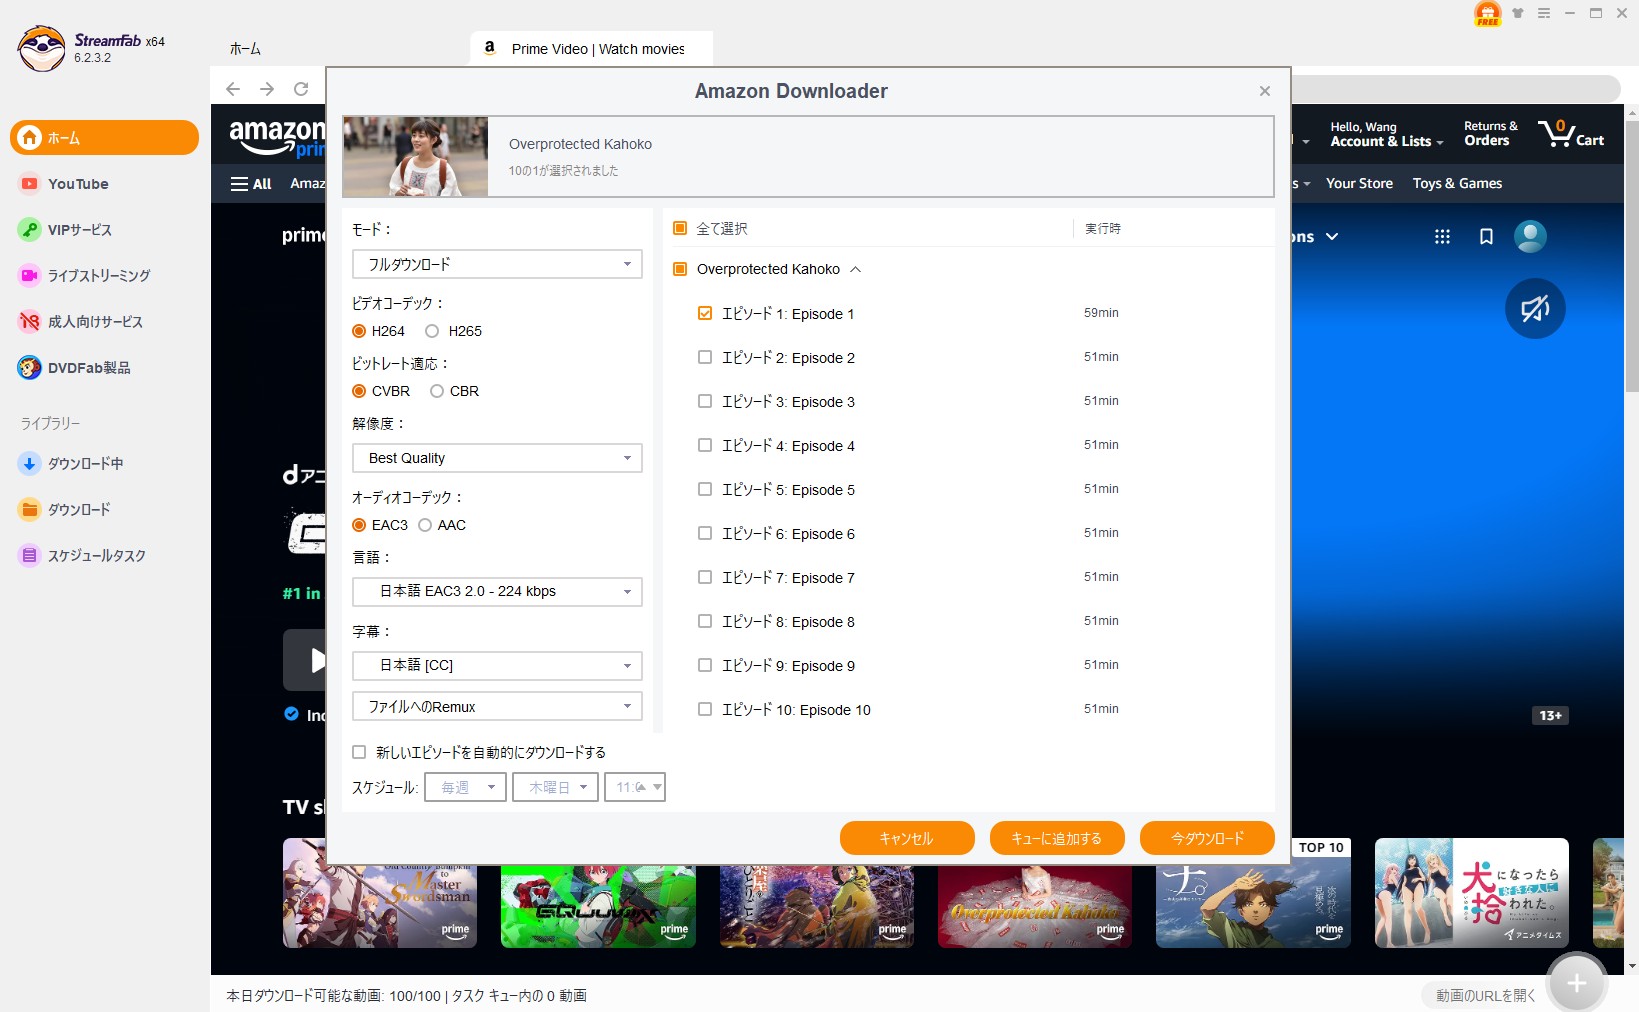Open the Amazon All hamburger menu
Image resolution: width=1639 pixels, height=1012 pixels.
[251, 184]
